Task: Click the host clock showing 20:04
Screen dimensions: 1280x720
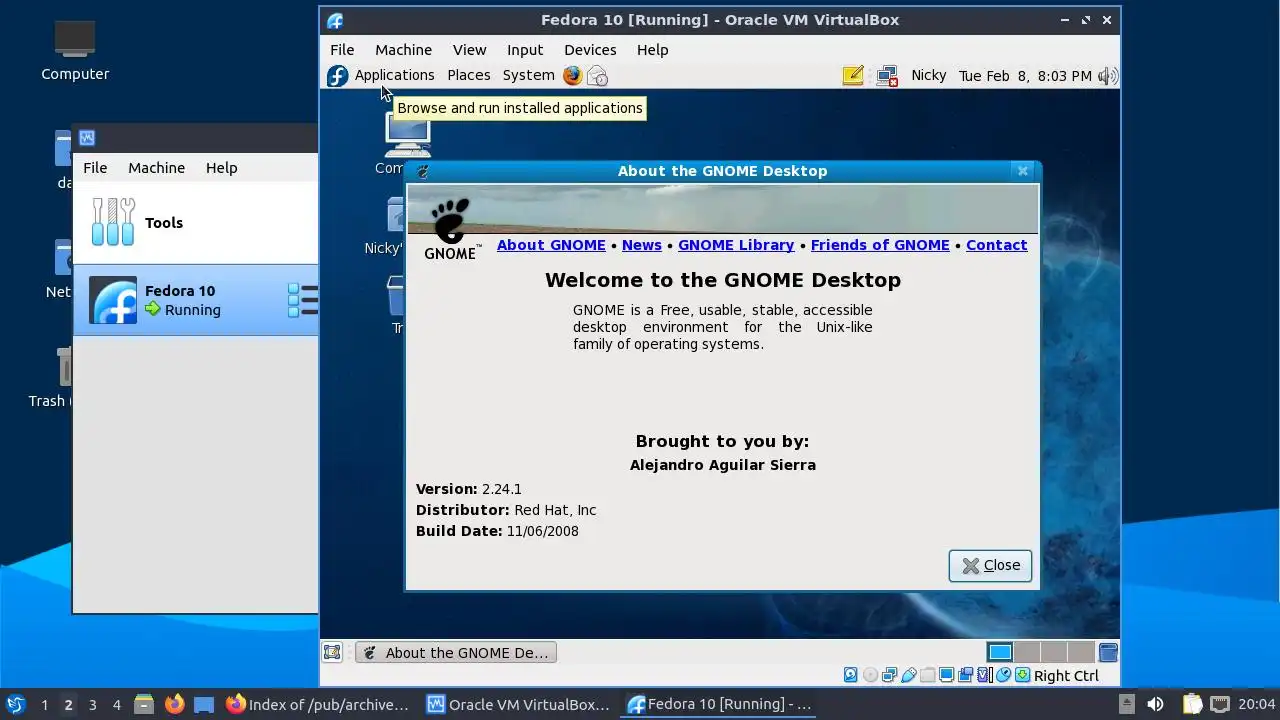Action: [1257, 704]
